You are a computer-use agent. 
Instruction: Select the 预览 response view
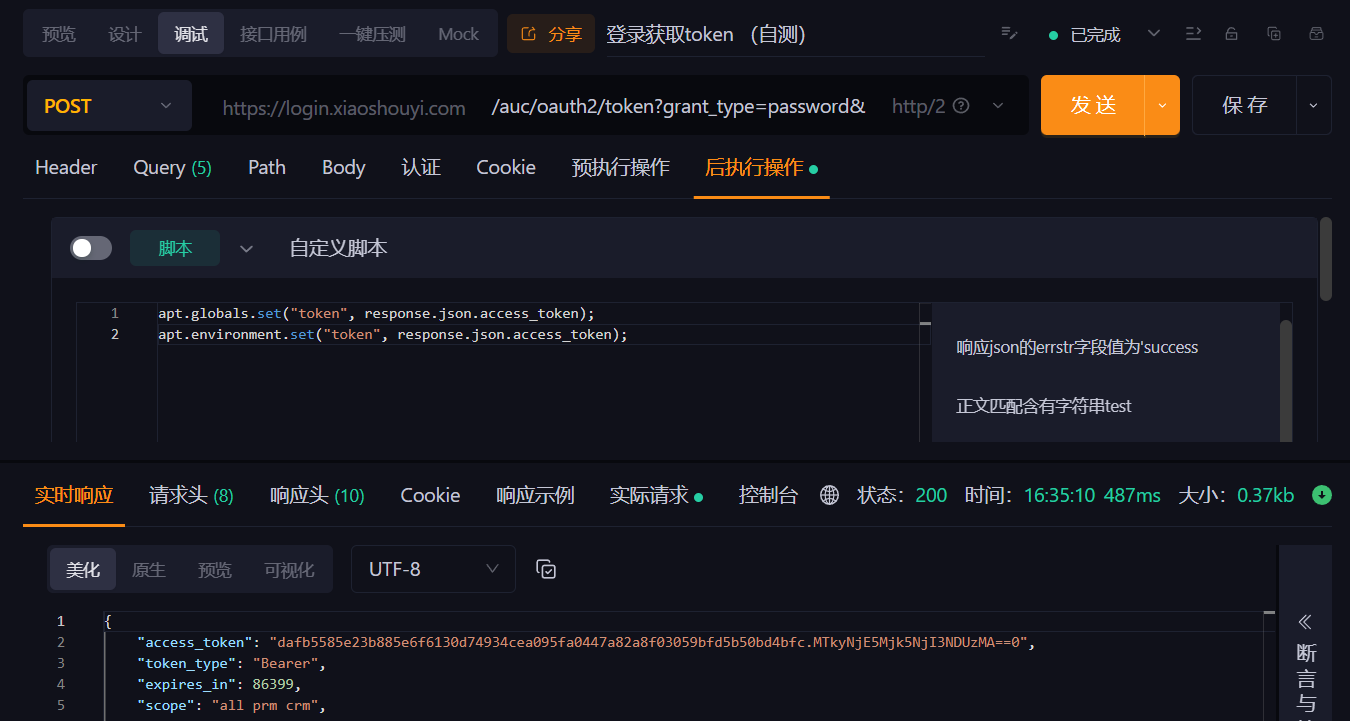[x=215, y=569]
